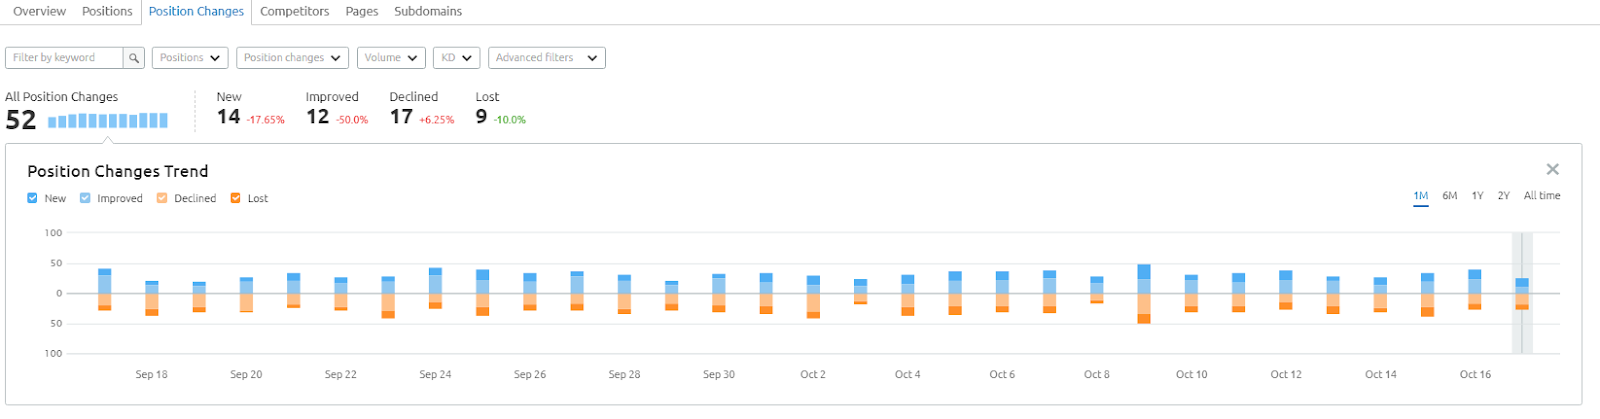
Task: Uncheck the New series checkbox
Action: tap(33, 198)
